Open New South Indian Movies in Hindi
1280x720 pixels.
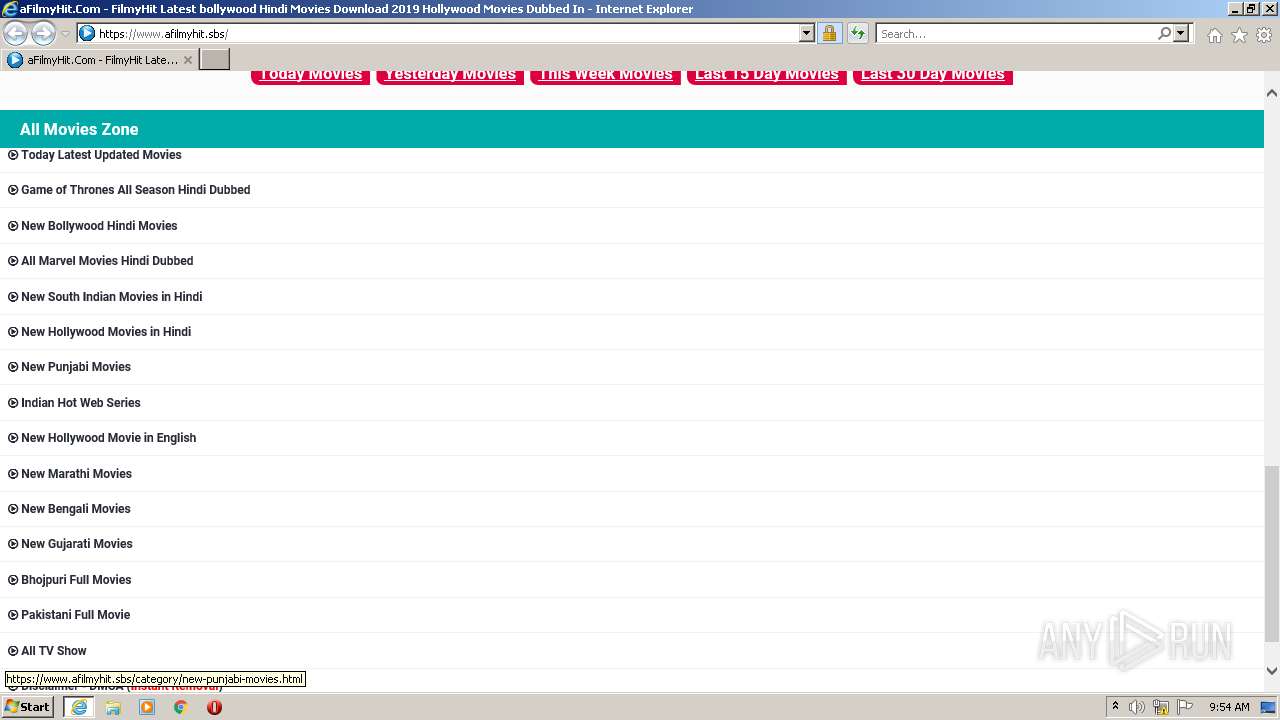pyautogui.click(x=112, y=297)
